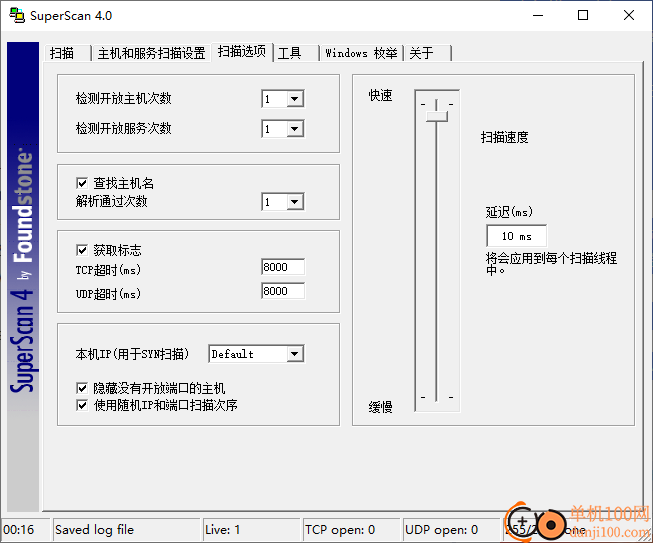Click the 扫描速度 label
The image size is (653, 543).
coord(505,137)
